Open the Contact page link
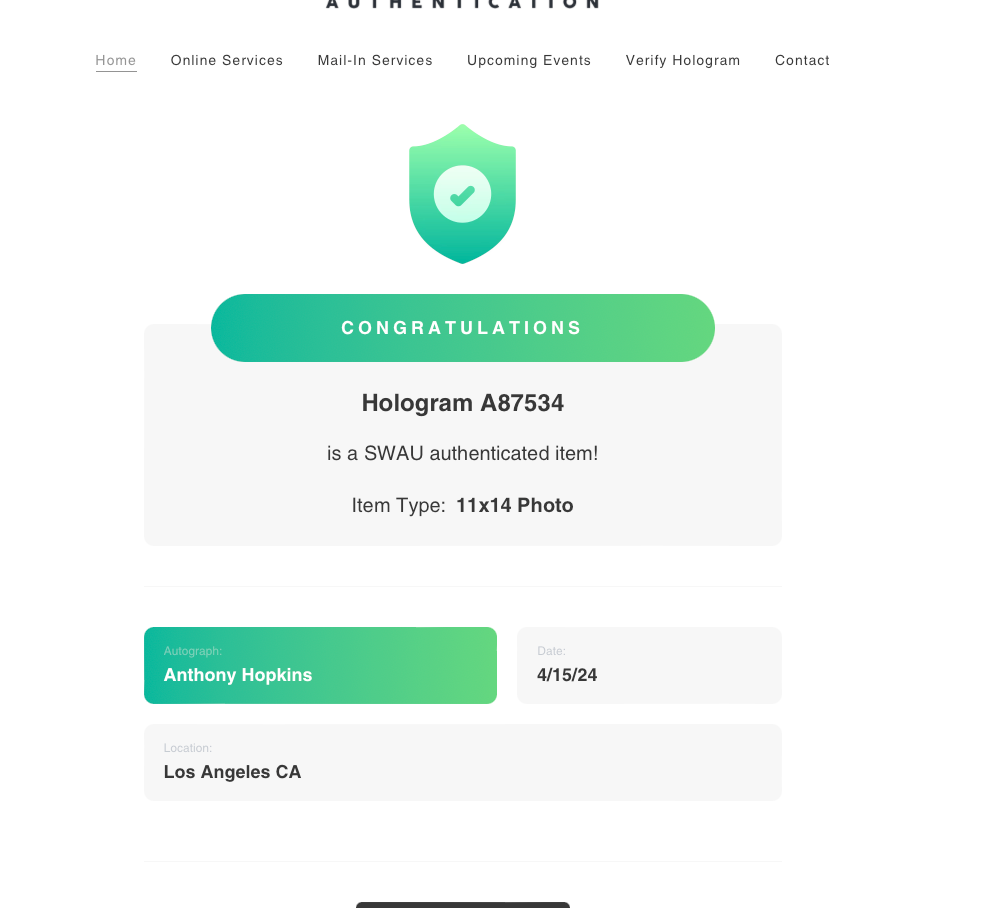Viewport: 1002px width, 908px height. 802,61
